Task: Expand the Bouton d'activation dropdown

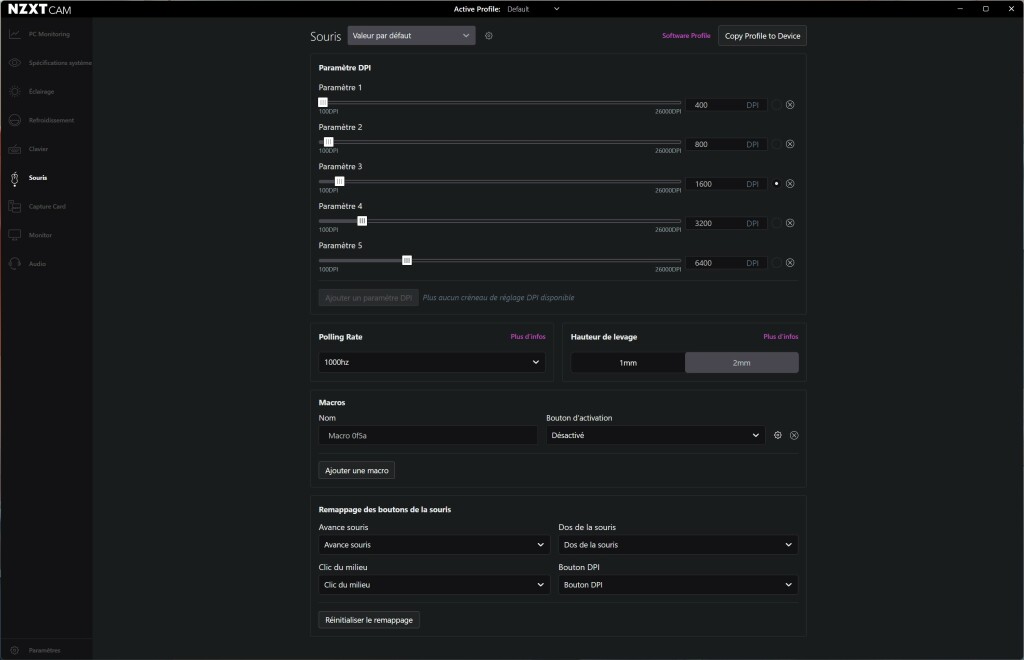Action: pos(655,435)
